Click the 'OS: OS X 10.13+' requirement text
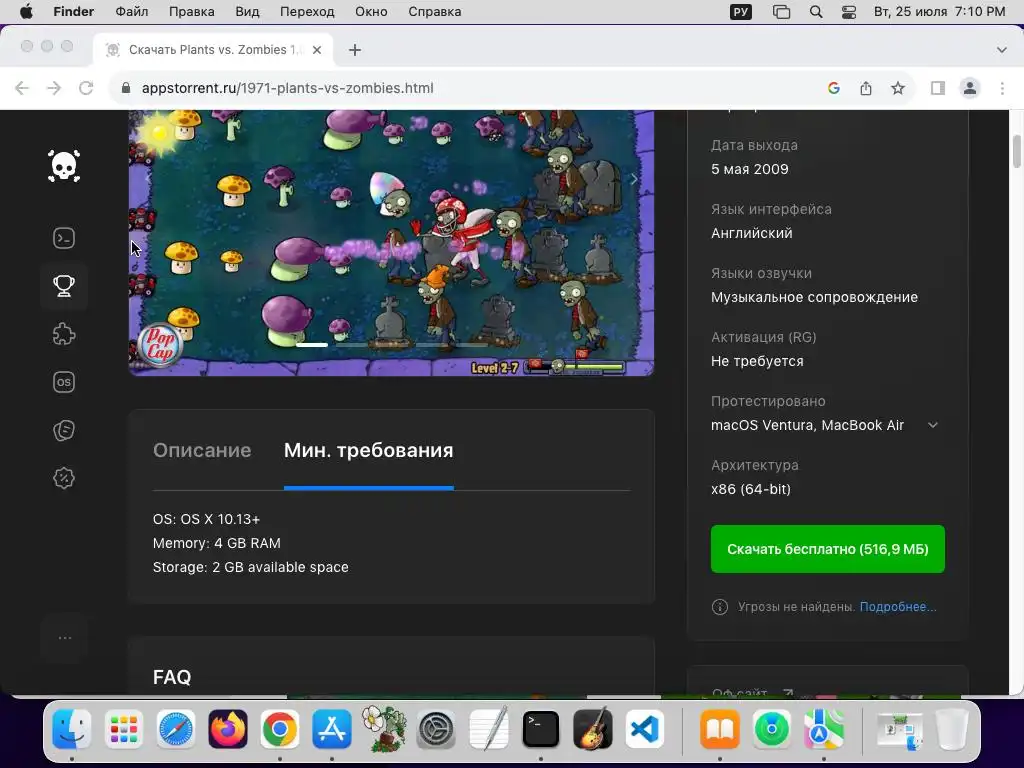 pos(206,519)
